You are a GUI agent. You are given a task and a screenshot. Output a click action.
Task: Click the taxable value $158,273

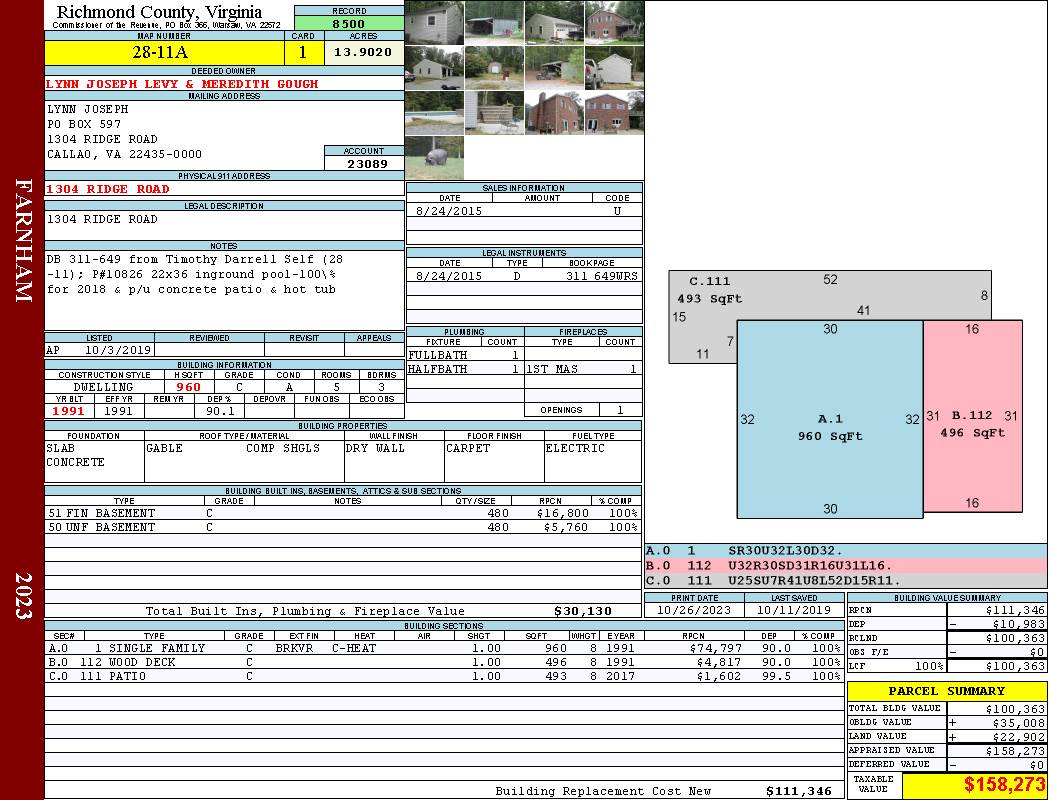pos(974,786)
